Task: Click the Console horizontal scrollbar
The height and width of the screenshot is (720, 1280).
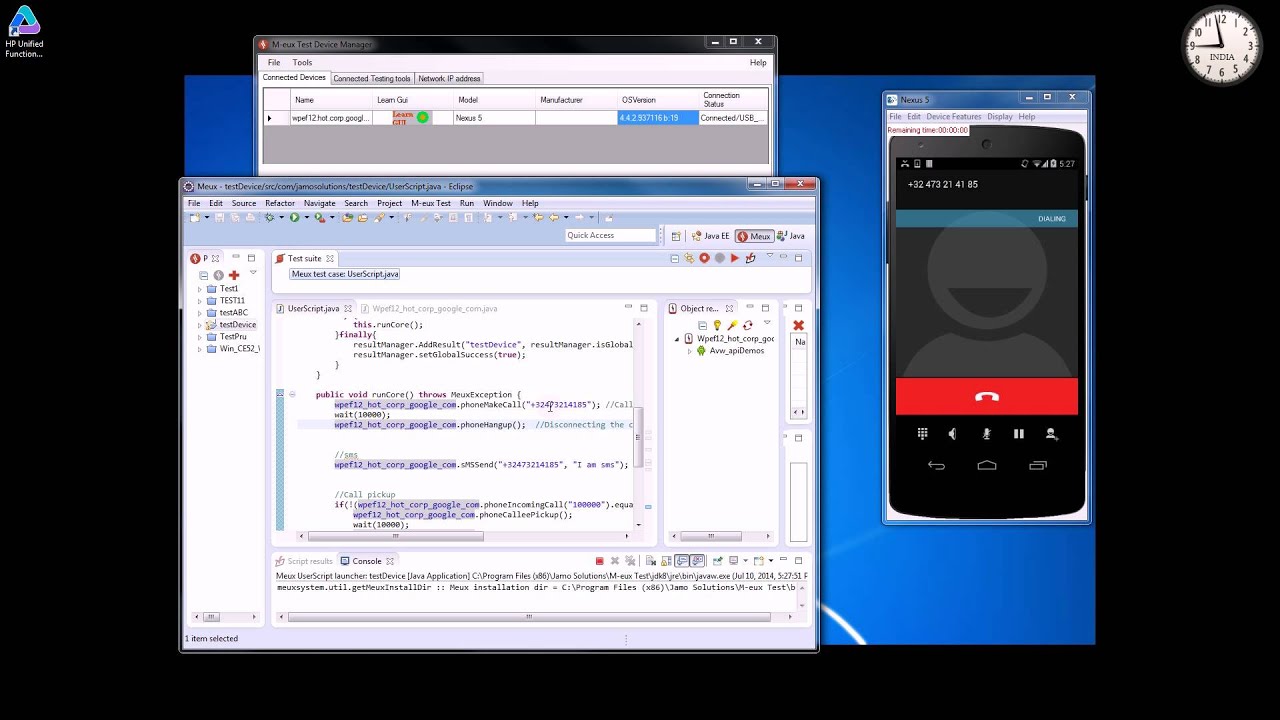Action: (529, 617)
